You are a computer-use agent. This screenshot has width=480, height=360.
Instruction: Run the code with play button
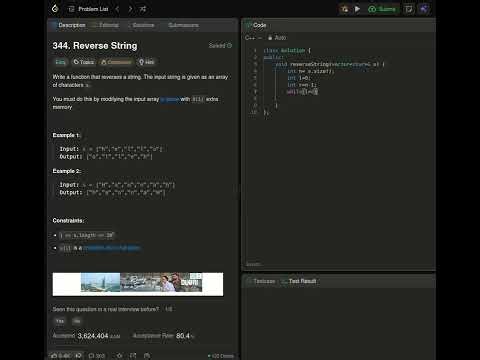pyautogui.click(x=357, y=9)
